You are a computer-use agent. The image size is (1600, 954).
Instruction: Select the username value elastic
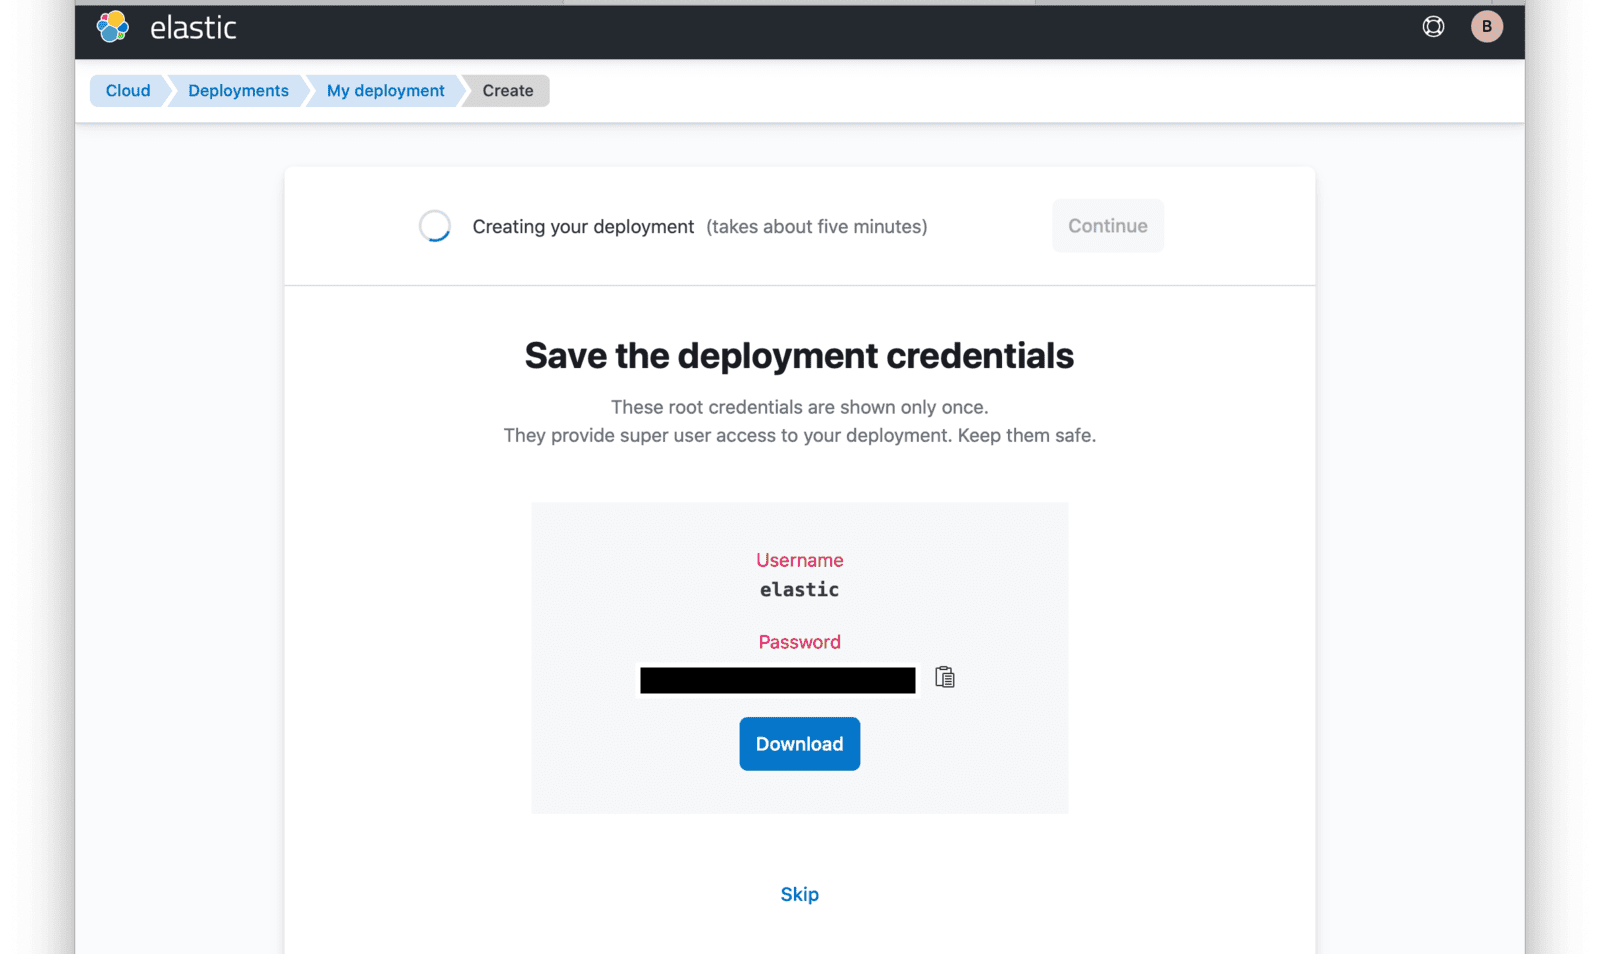pos(799,590)
